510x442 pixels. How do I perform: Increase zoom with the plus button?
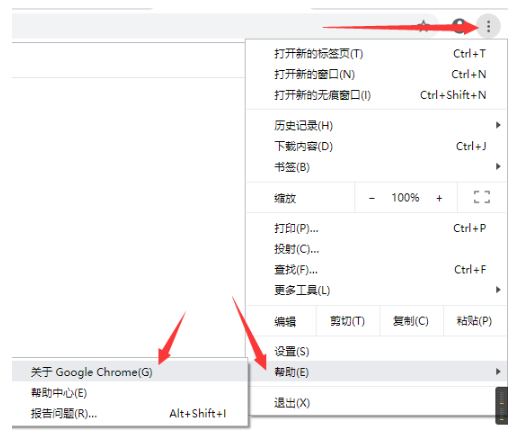(439, 198)
